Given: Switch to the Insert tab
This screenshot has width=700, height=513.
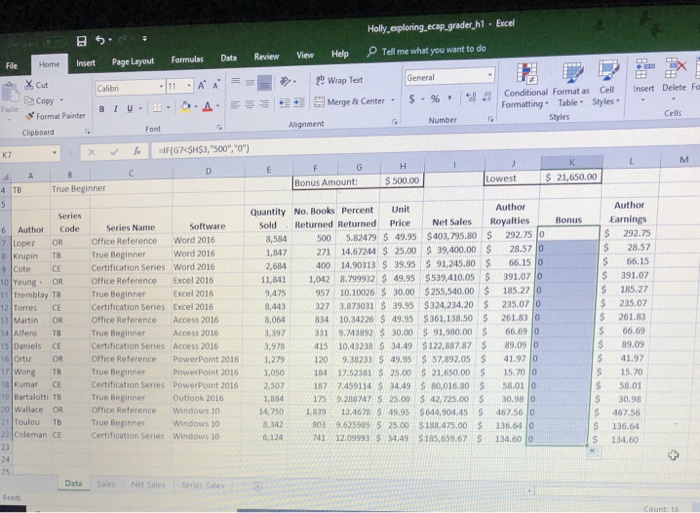Looking at the screenshot, I should pos(85,63).
